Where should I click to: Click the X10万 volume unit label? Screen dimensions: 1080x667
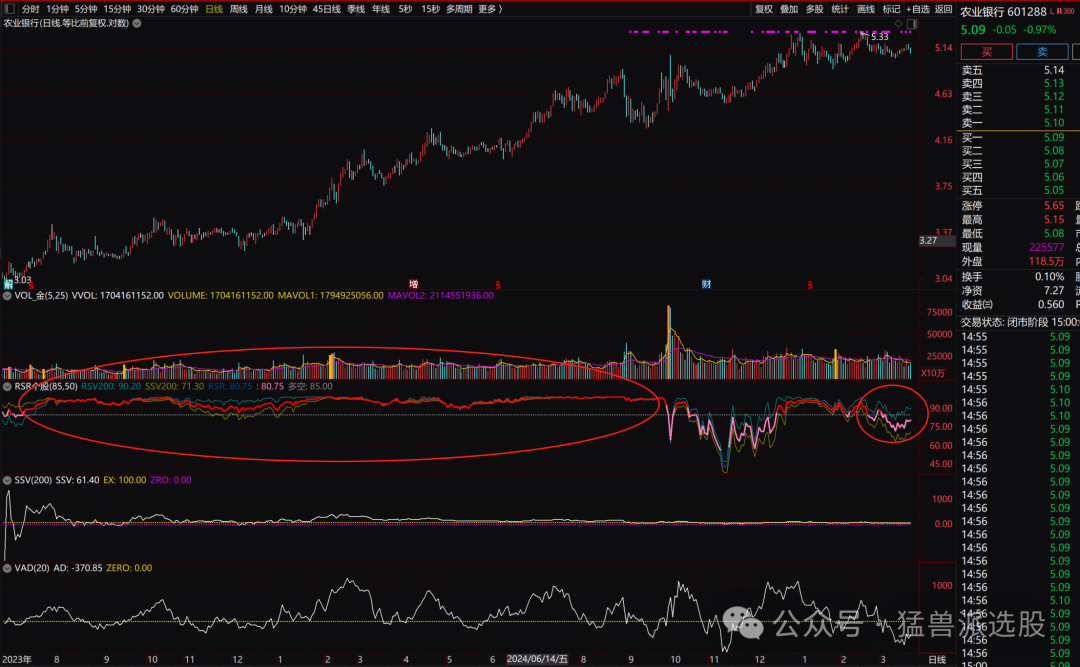pyautogui.click(x=933, y=373)
